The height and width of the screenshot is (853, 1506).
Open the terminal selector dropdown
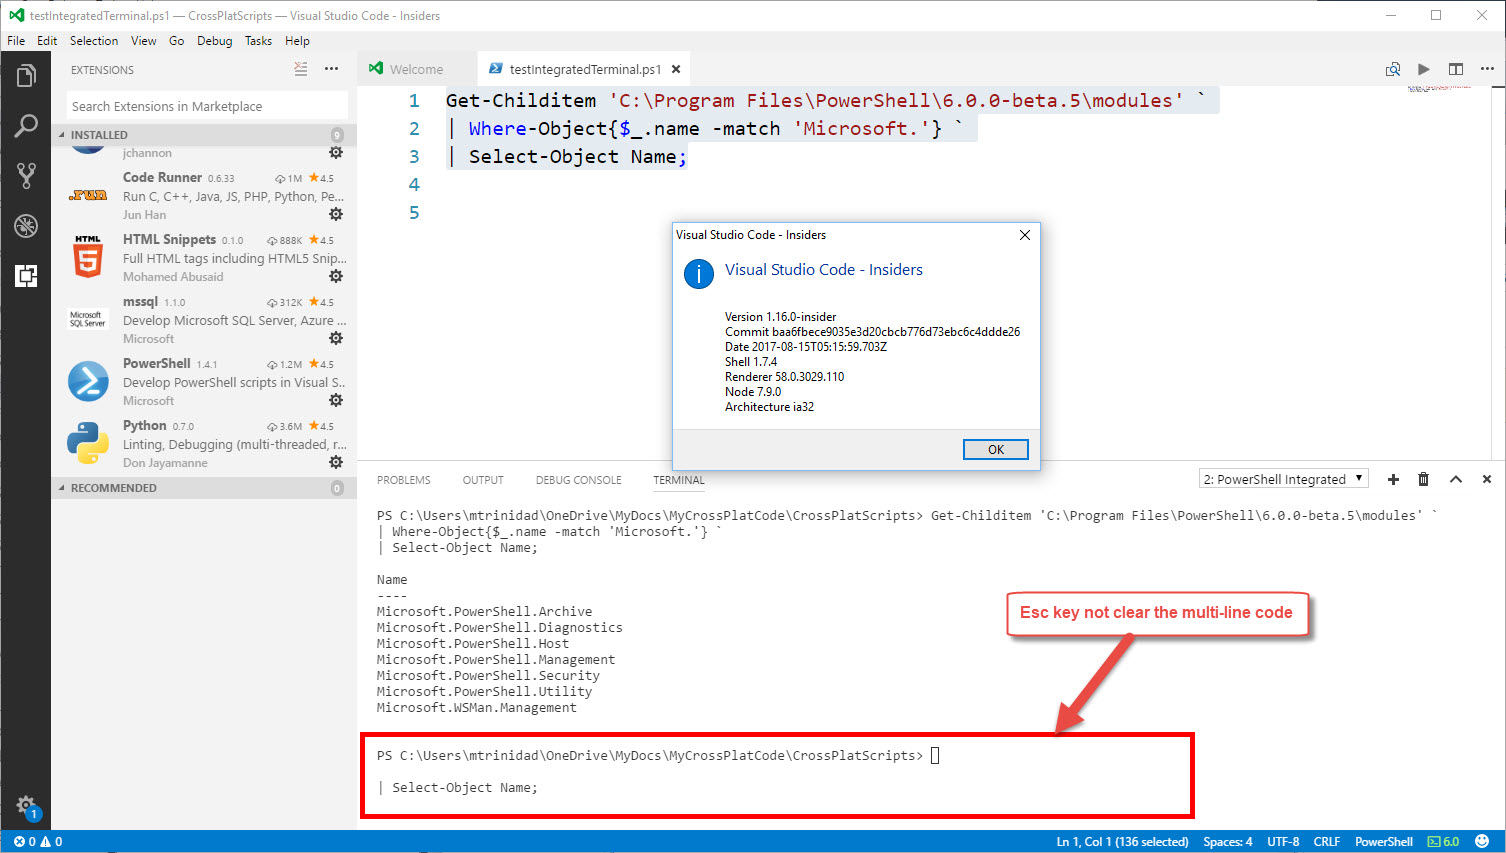coord(1283,478)
